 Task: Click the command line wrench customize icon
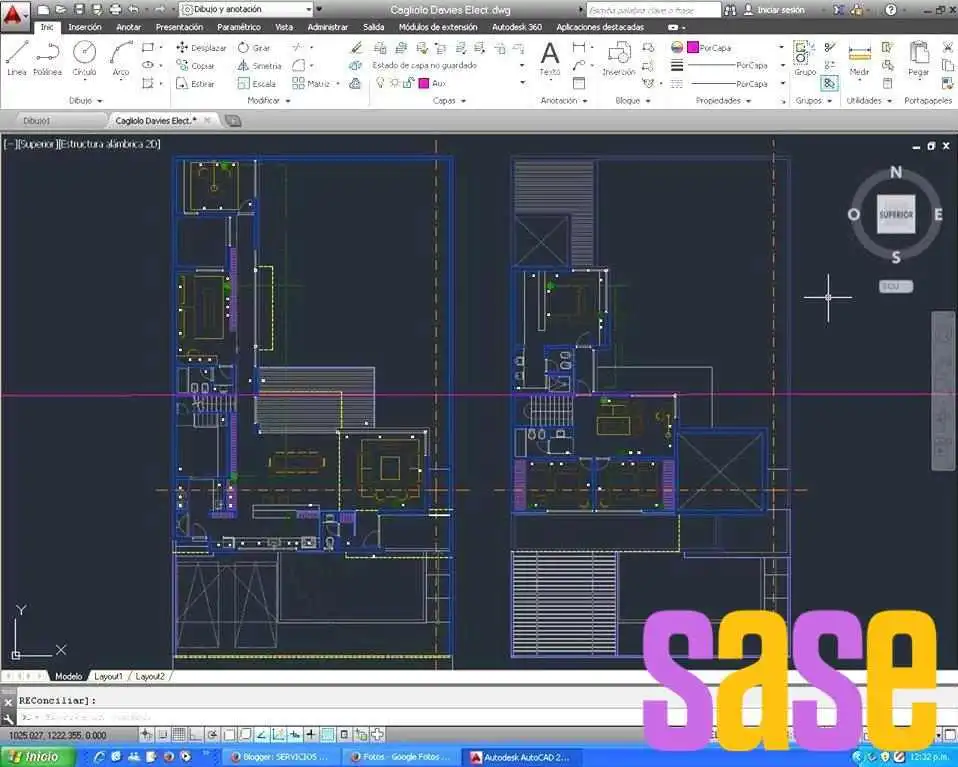pos(8,719)
